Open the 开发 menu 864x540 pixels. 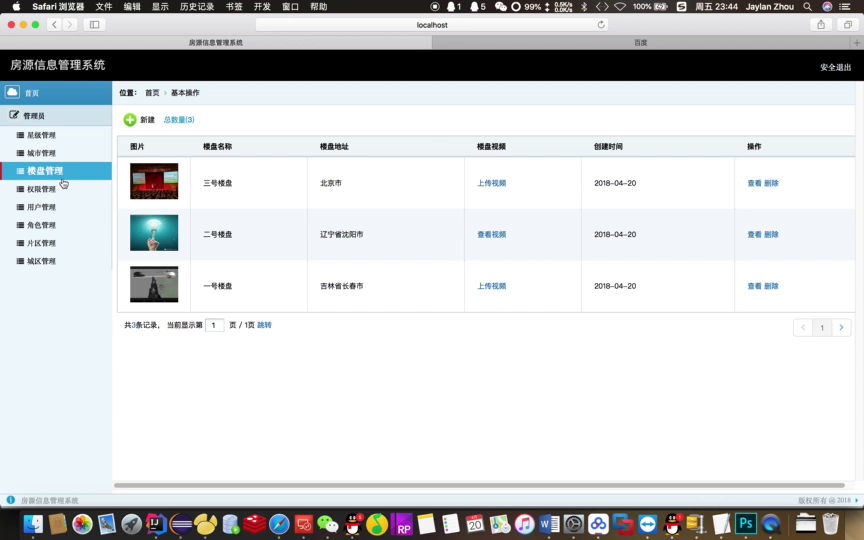[x=262, y=7]
